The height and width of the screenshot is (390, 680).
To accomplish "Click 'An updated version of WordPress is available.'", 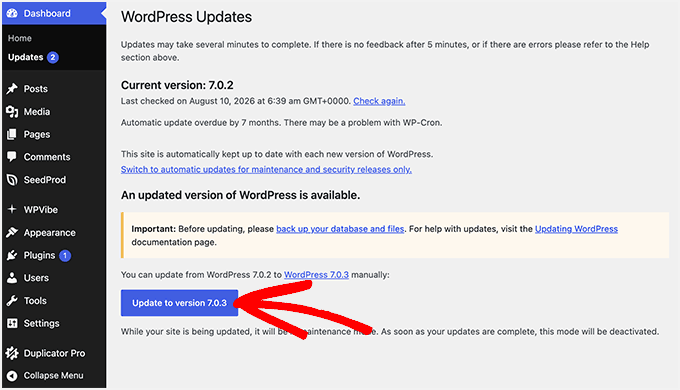I will point(240,195).
